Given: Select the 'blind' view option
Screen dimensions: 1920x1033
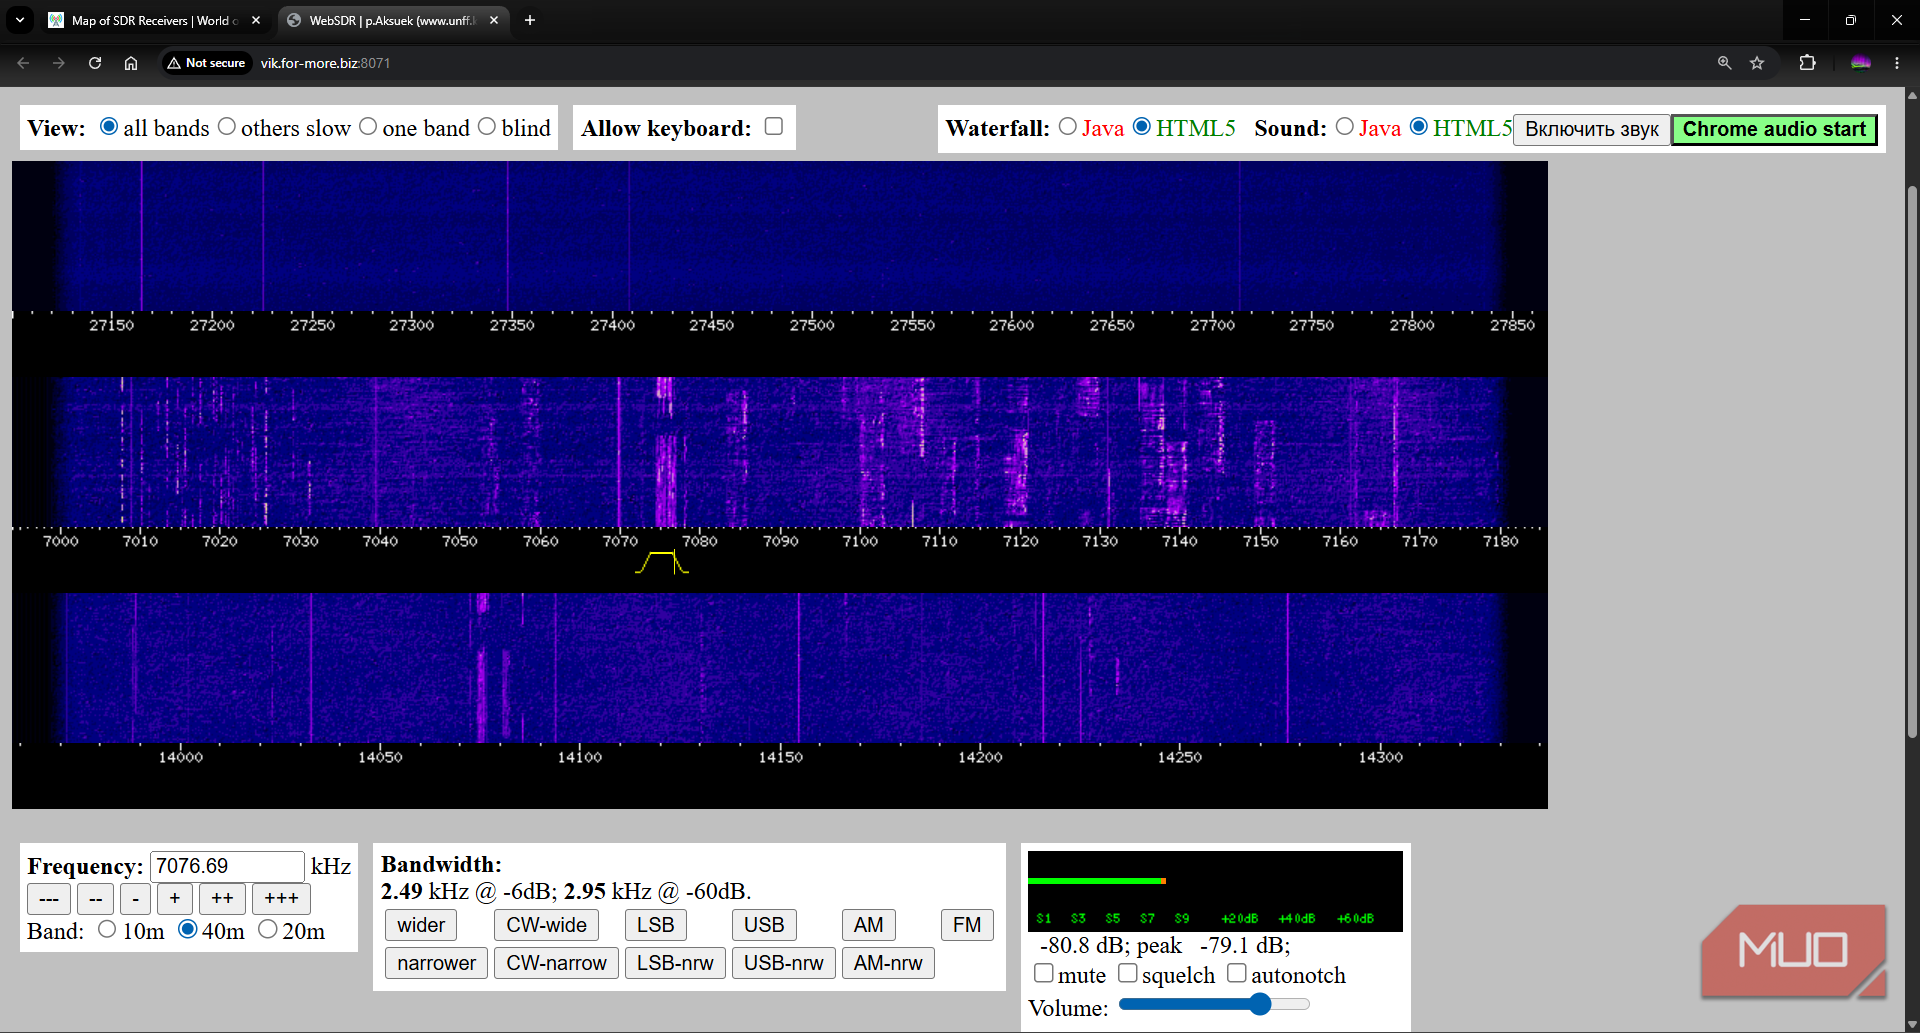Looking at the screenshot, I should point(487,127).
